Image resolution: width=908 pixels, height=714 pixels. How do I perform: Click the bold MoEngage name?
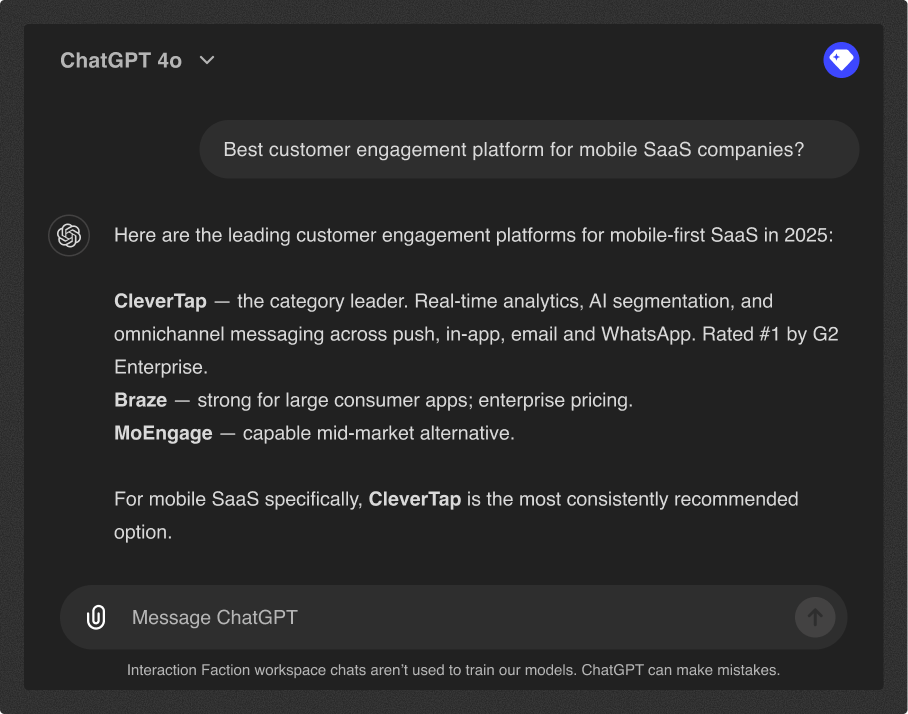(x=163, y=433)
